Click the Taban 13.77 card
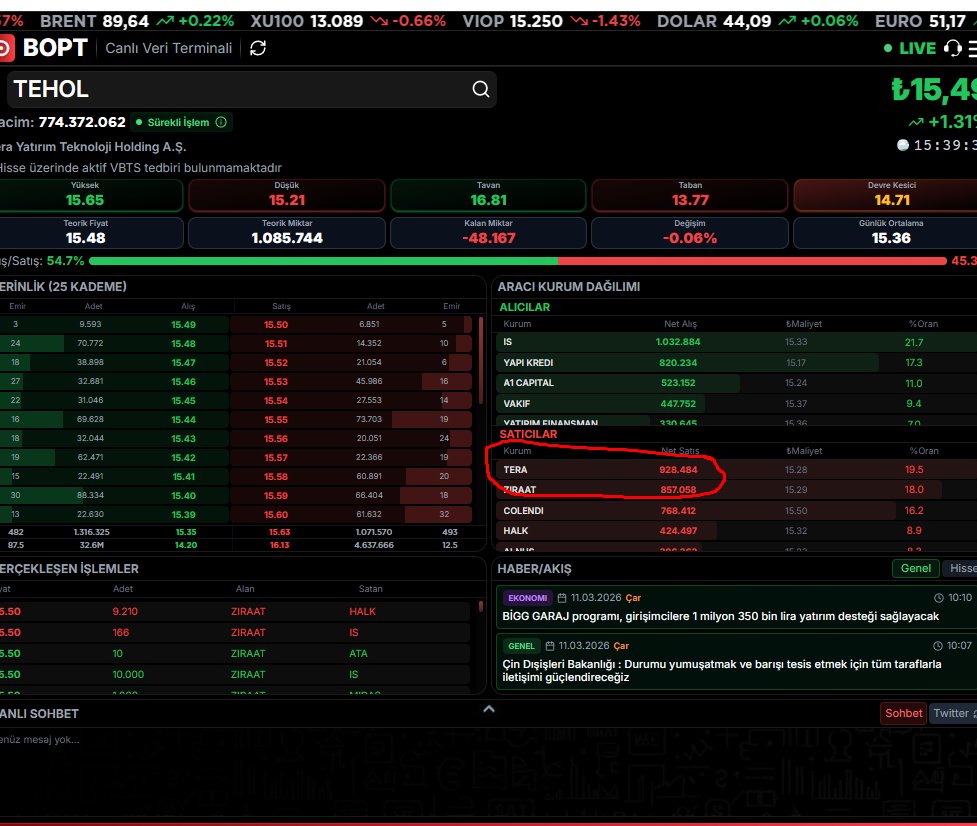Viewport: 977px width, 826px height. click(x=690, y=195)
